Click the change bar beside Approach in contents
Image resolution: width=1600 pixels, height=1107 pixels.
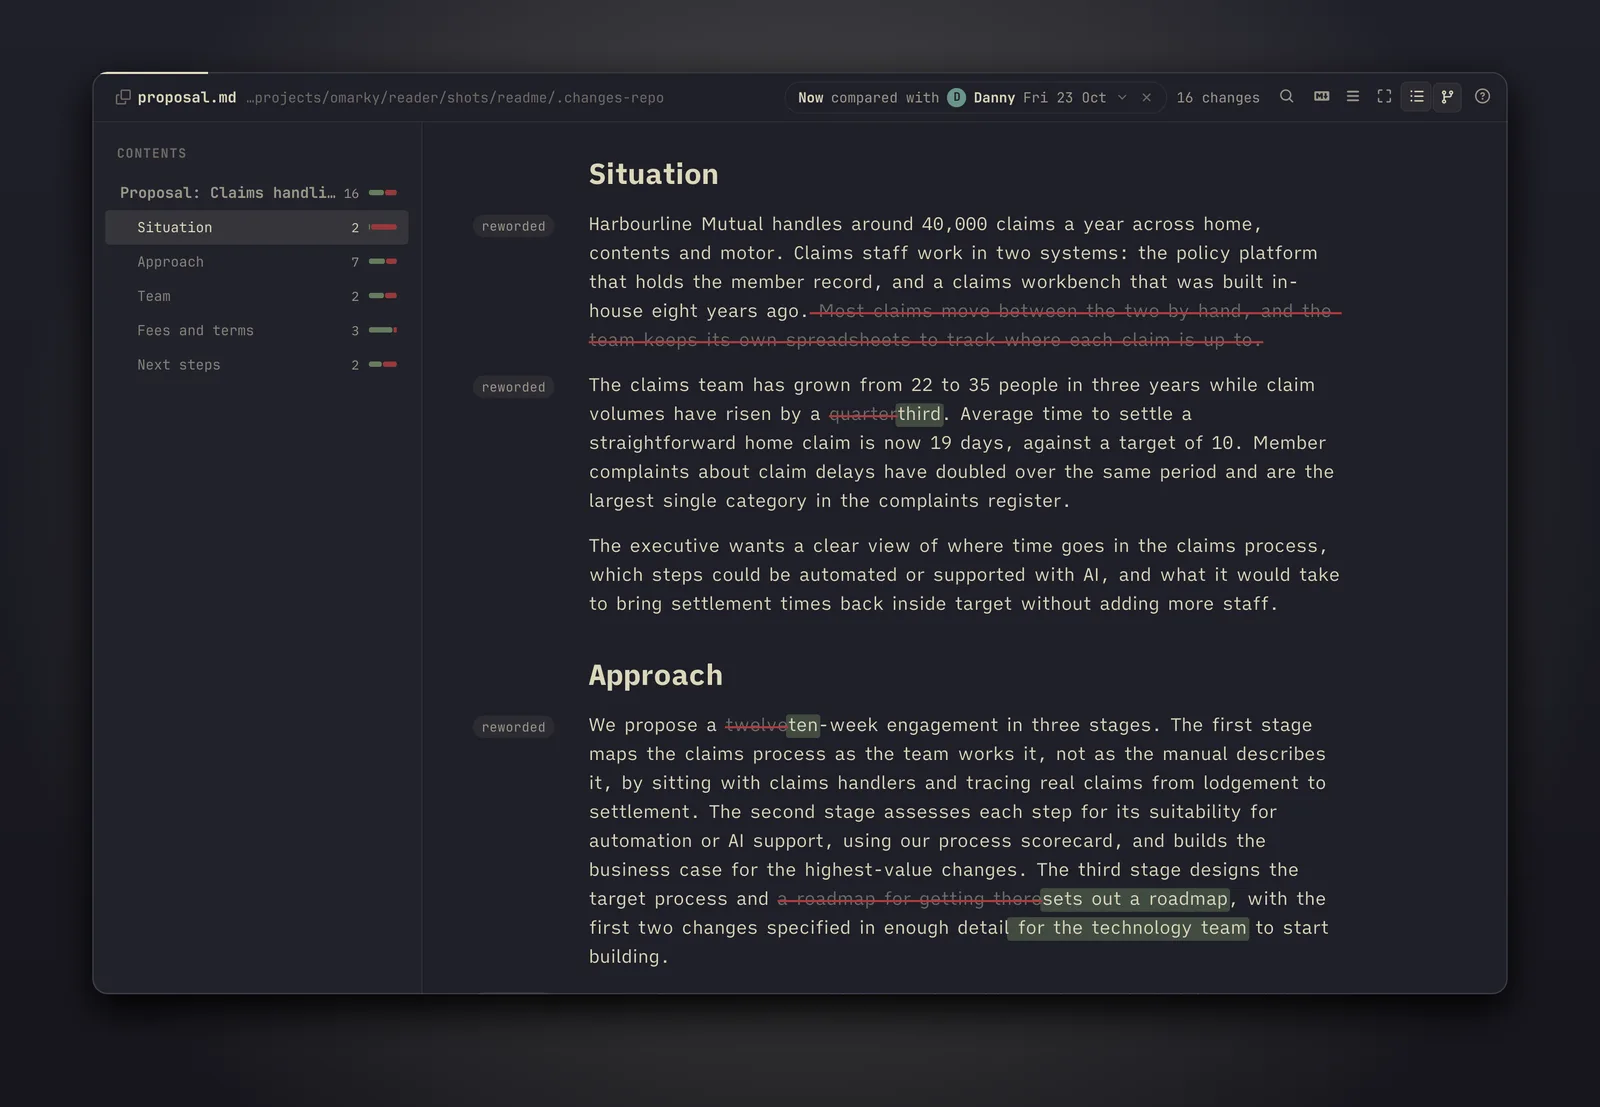click(383, 262)
